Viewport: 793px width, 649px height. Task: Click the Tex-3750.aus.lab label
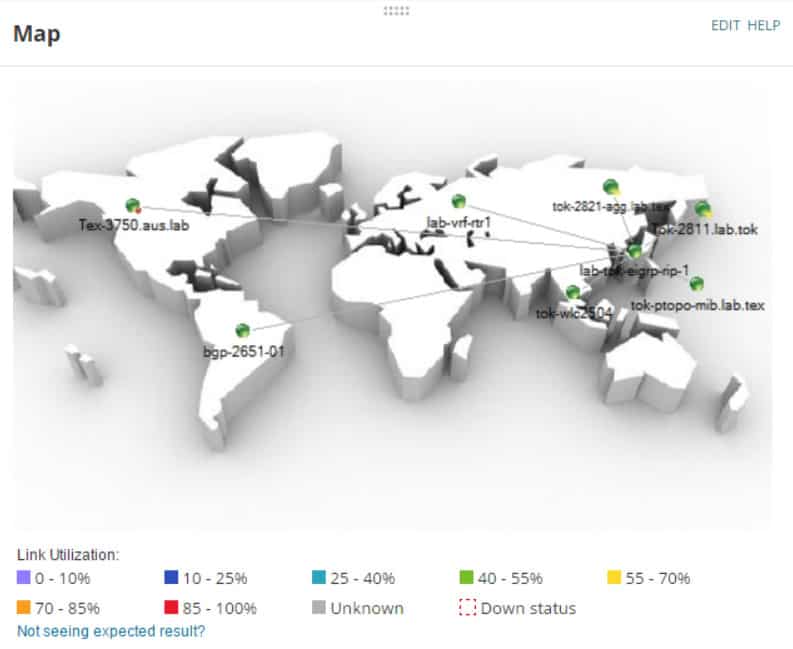(x=134, y=225)
